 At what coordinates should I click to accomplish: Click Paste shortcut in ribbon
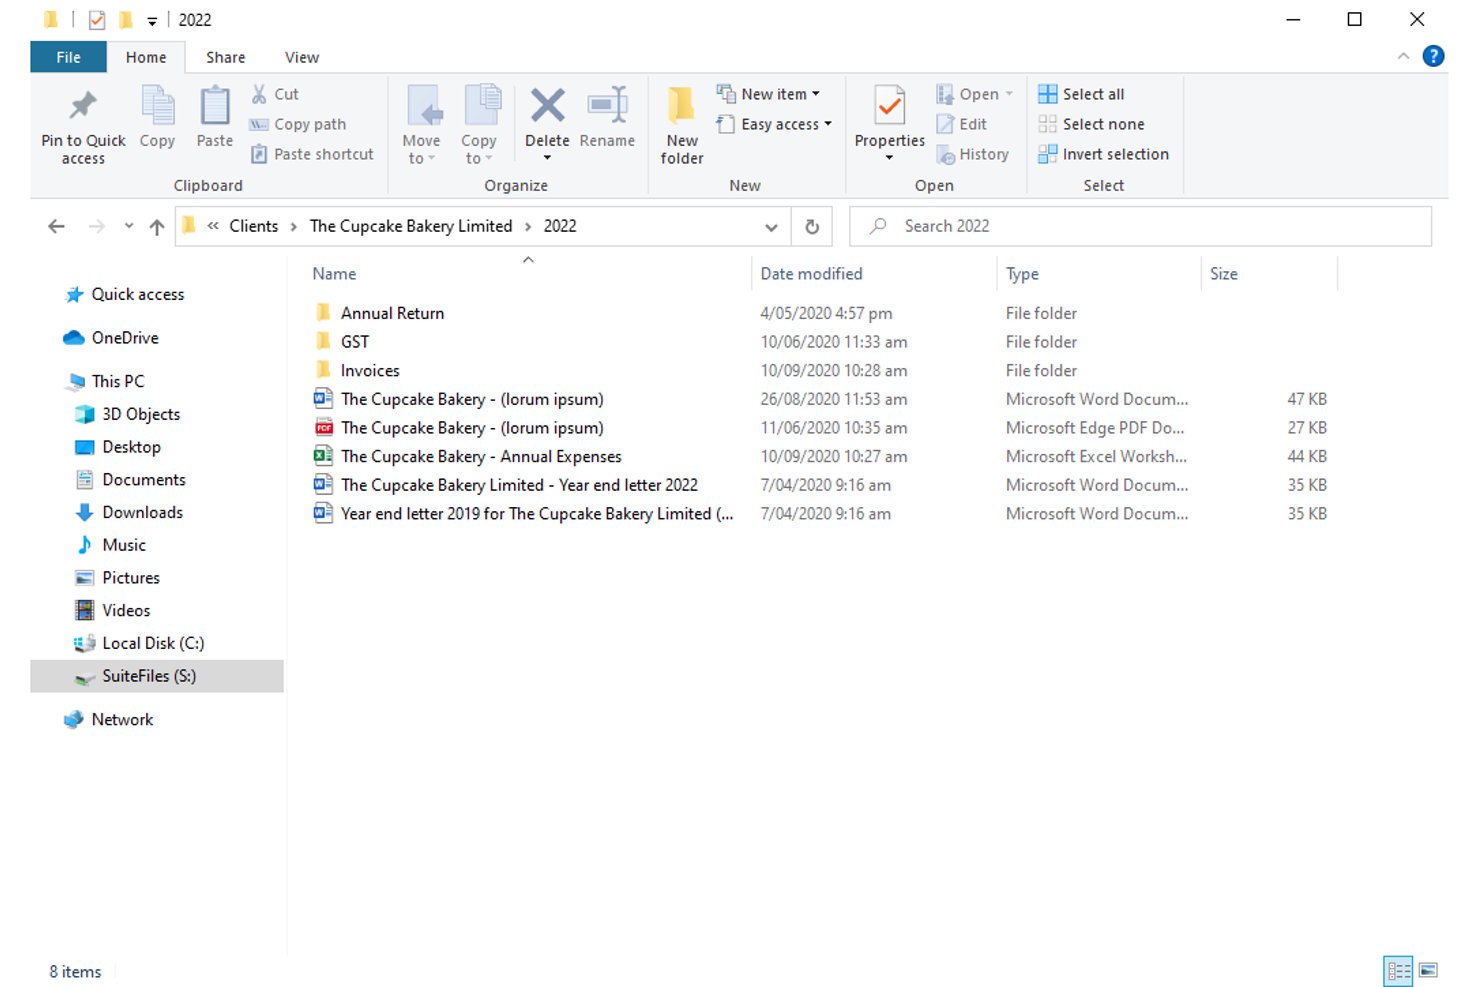tap(312, 154)
